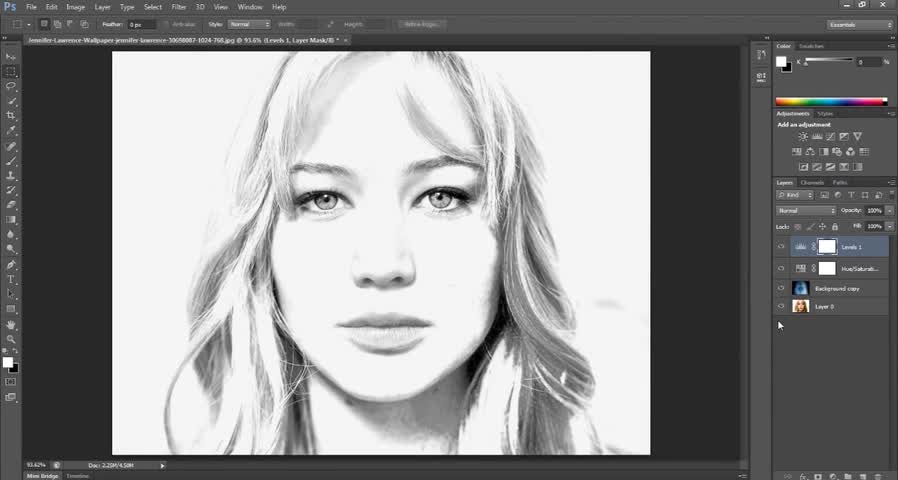This screenshot has height=480, width=898.
Task: Open the Opacity slider dropdown arrow
Action: pyautogui.click(x=889, y=211)
